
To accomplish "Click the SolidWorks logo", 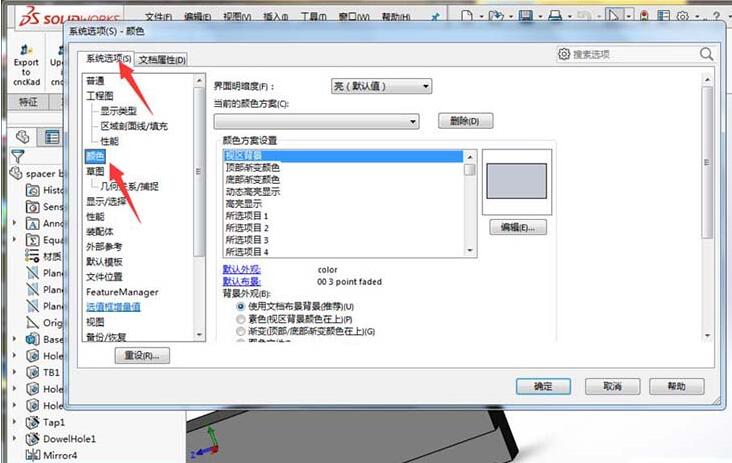I will (69, 18).
